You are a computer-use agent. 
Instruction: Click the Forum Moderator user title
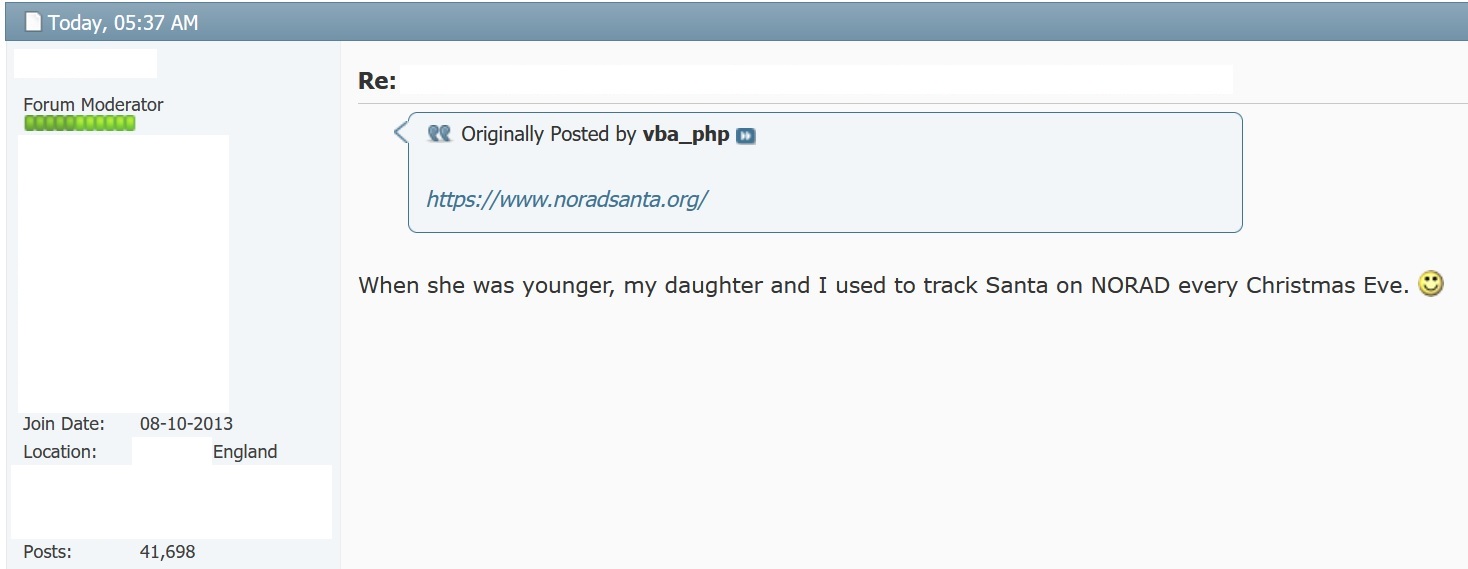pyautogui.click(x=93, y=104)
